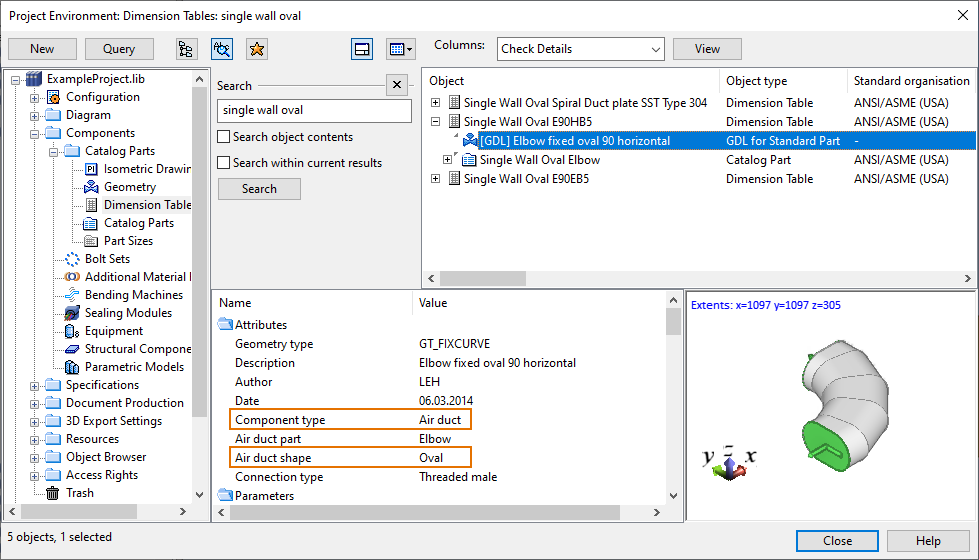The image size is (979, 560).
Task: Expand Single Wall Oval E90EB5 row
Action: 435,179
